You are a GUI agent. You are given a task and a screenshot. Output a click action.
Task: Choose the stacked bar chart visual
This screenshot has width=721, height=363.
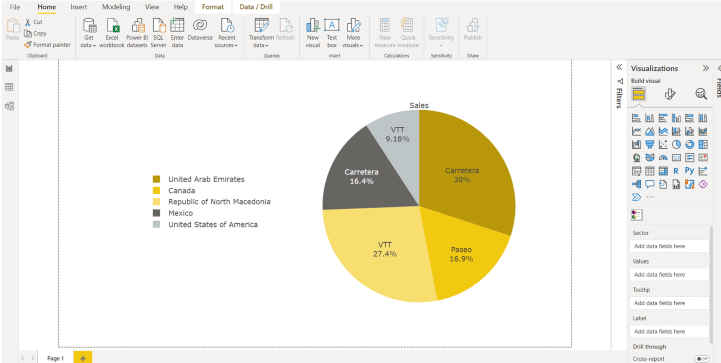(636, 118)
